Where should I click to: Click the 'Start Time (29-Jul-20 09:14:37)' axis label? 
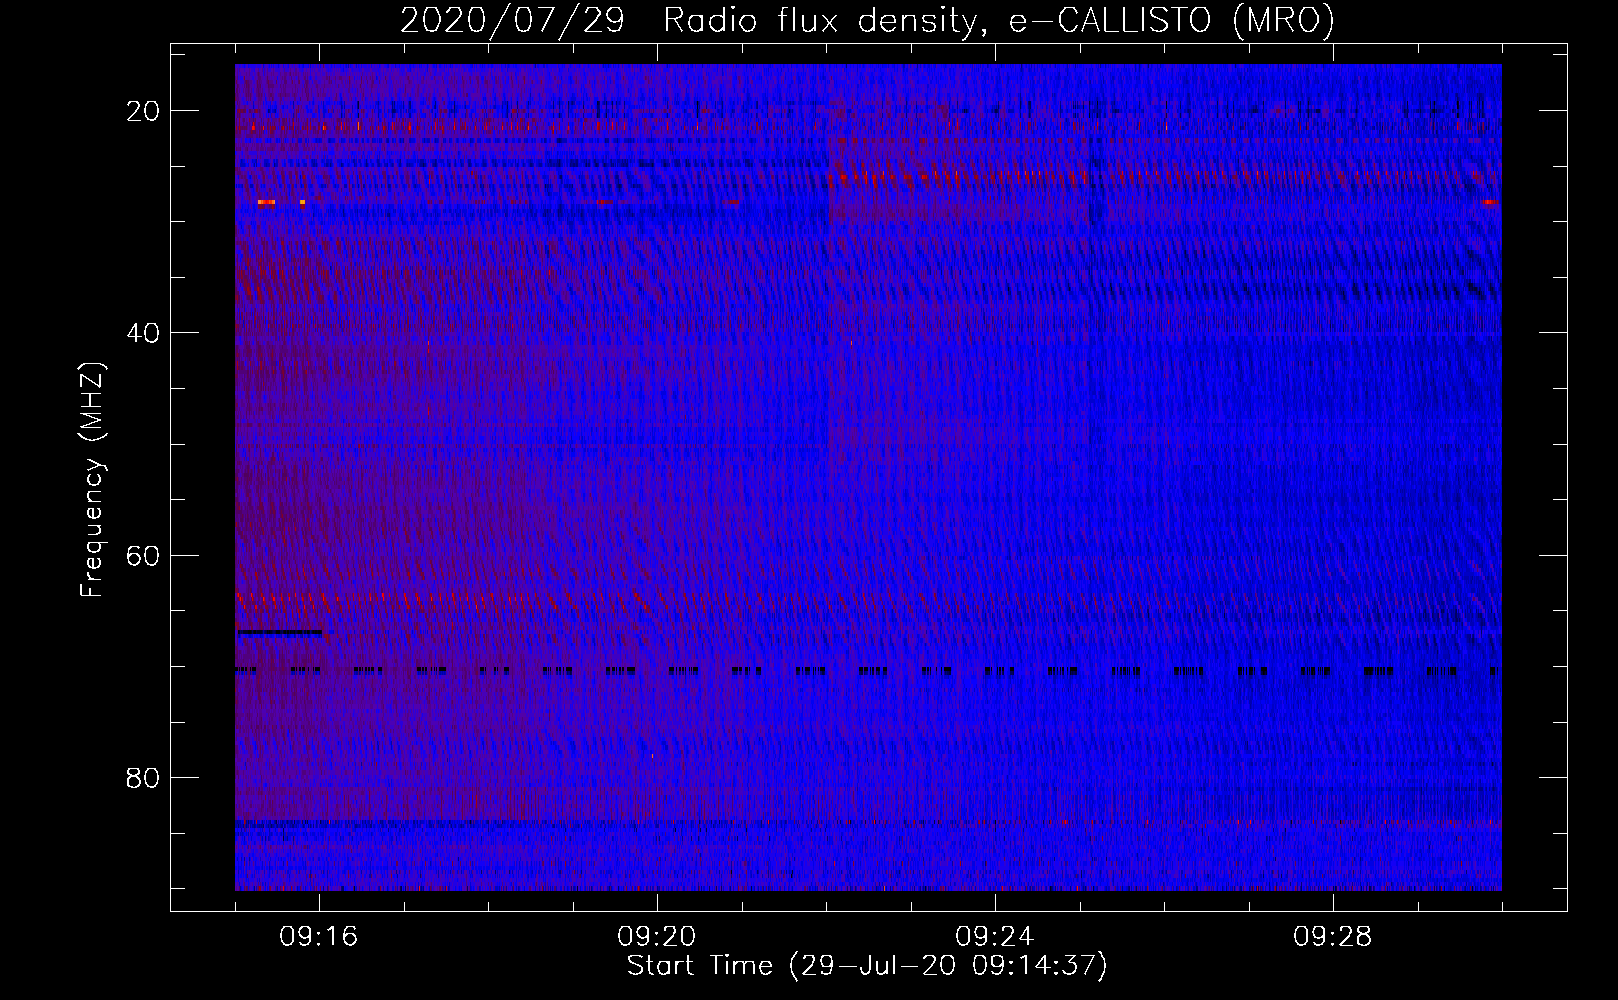[x=867, y=966]
